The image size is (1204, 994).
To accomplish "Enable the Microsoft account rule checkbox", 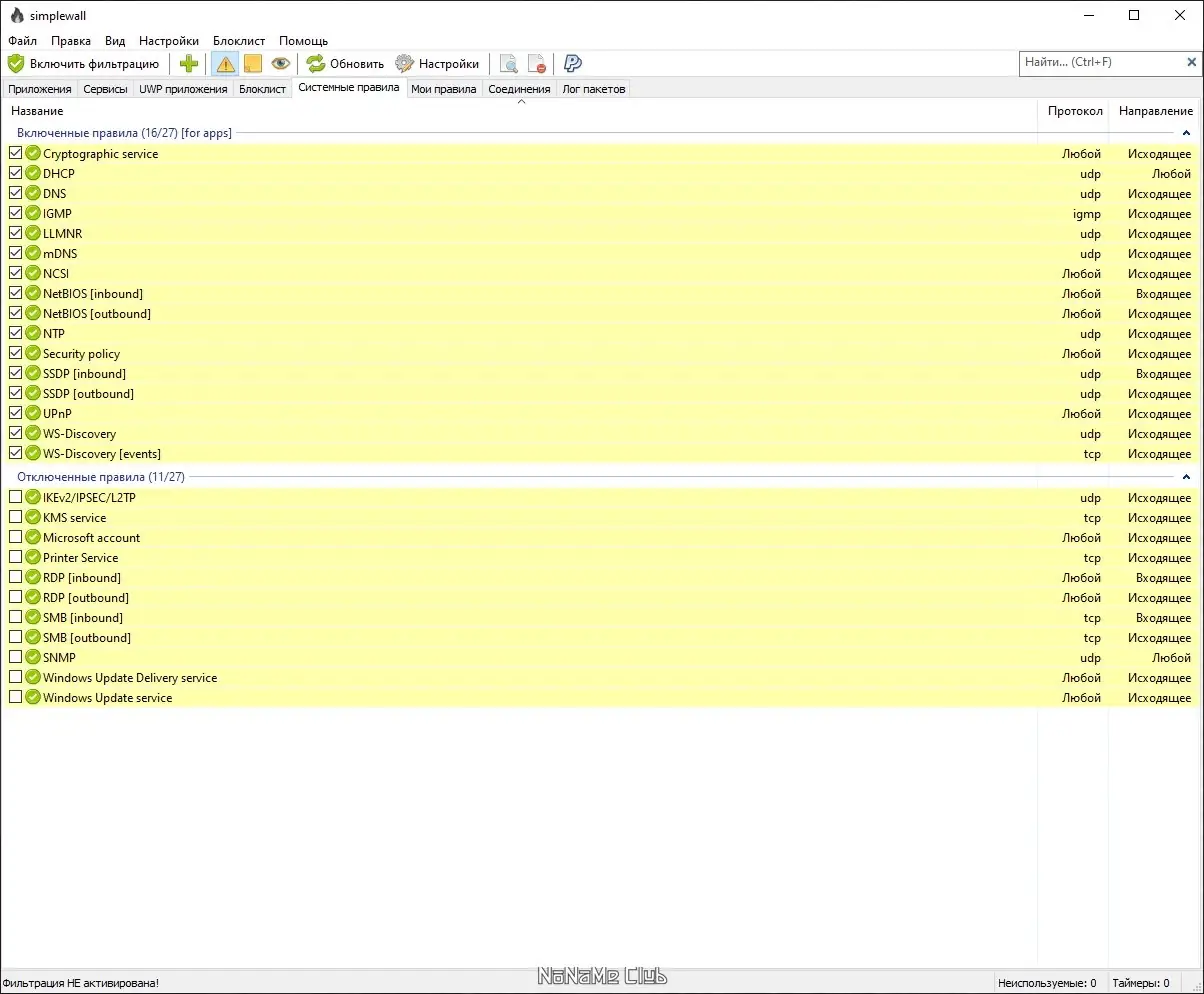I will click(15, 537).
